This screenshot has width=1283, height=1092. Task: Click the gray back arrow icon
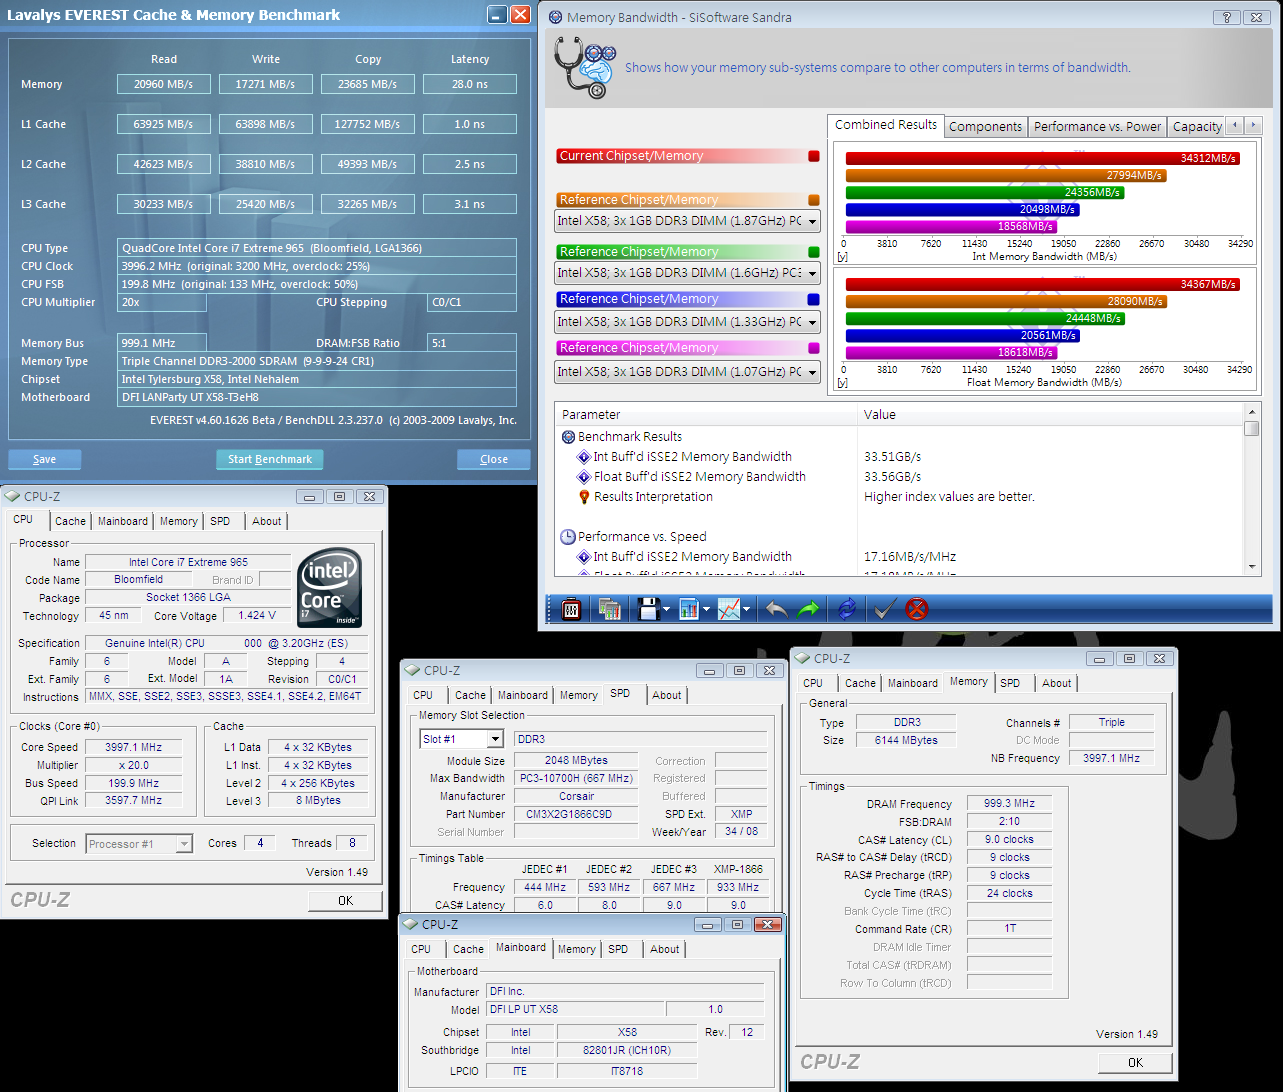pos(776,609)
